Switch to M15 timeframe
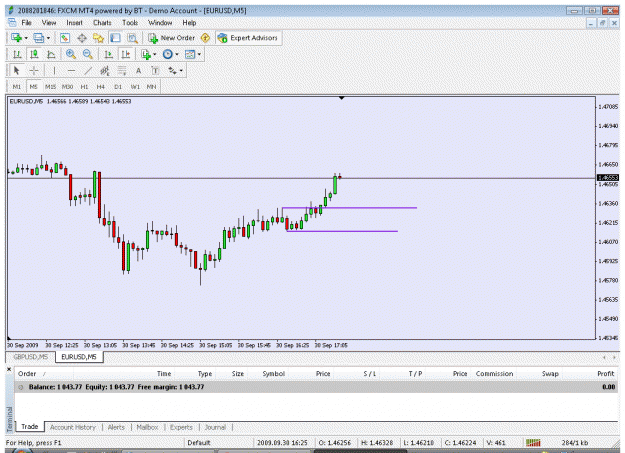Screen dimensions: 625x453 pos(50,87)
